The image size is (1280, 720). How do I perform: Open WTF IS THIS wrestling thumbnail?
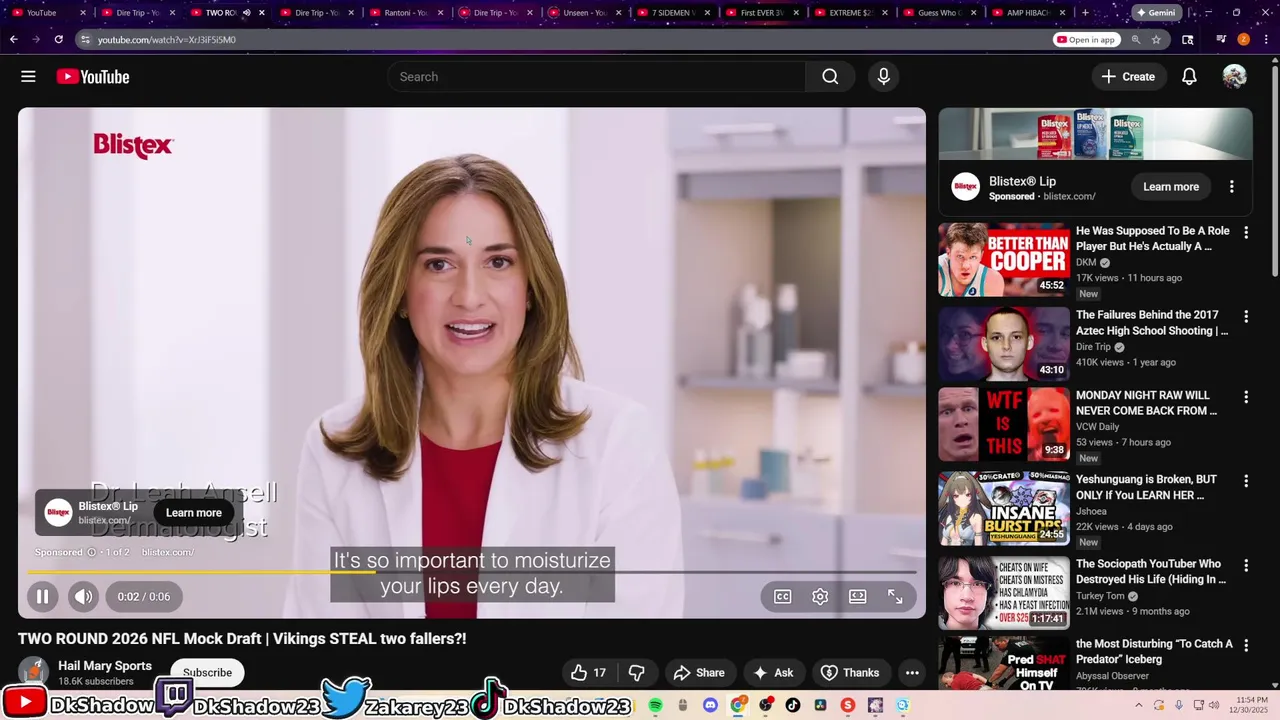coord(1003,425)
